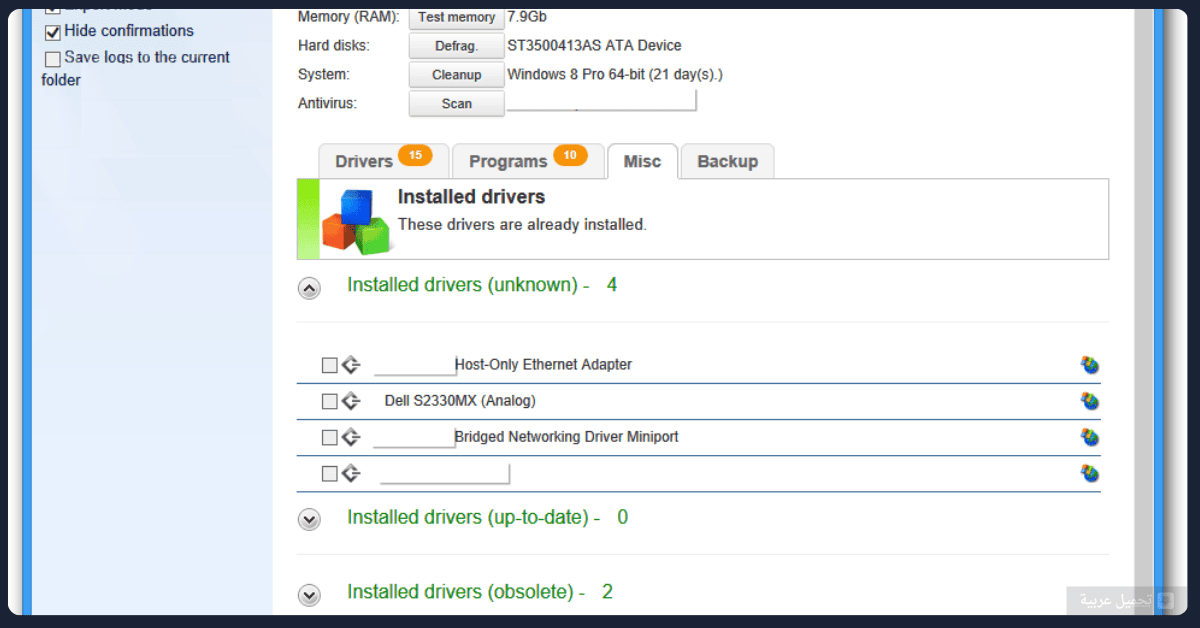Click device icon beside Bridged Networking Driver Miniport
Screen dimensions: 1200x628
tap(350, 437)
